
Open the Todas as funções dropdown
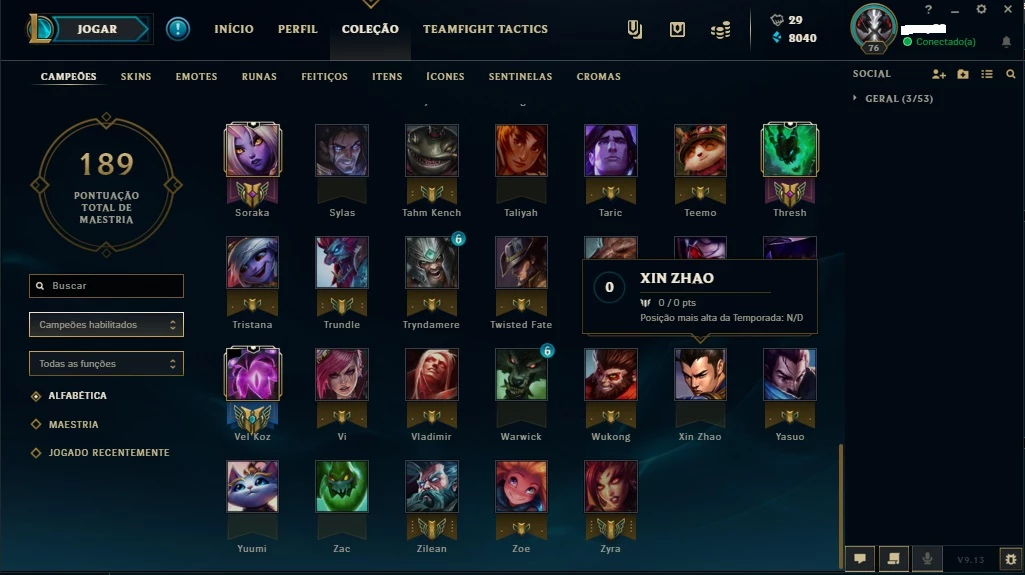coord(107,363)
